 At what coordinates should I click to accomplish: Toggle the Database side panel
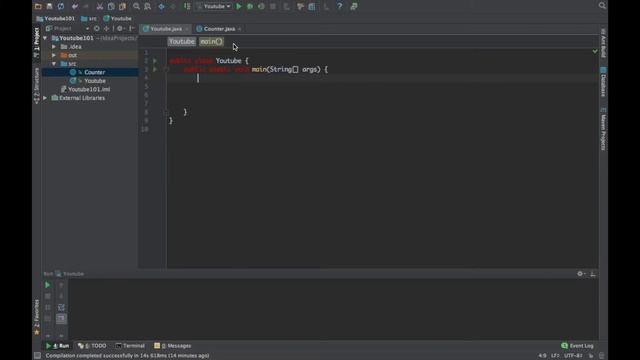(603, 82)
